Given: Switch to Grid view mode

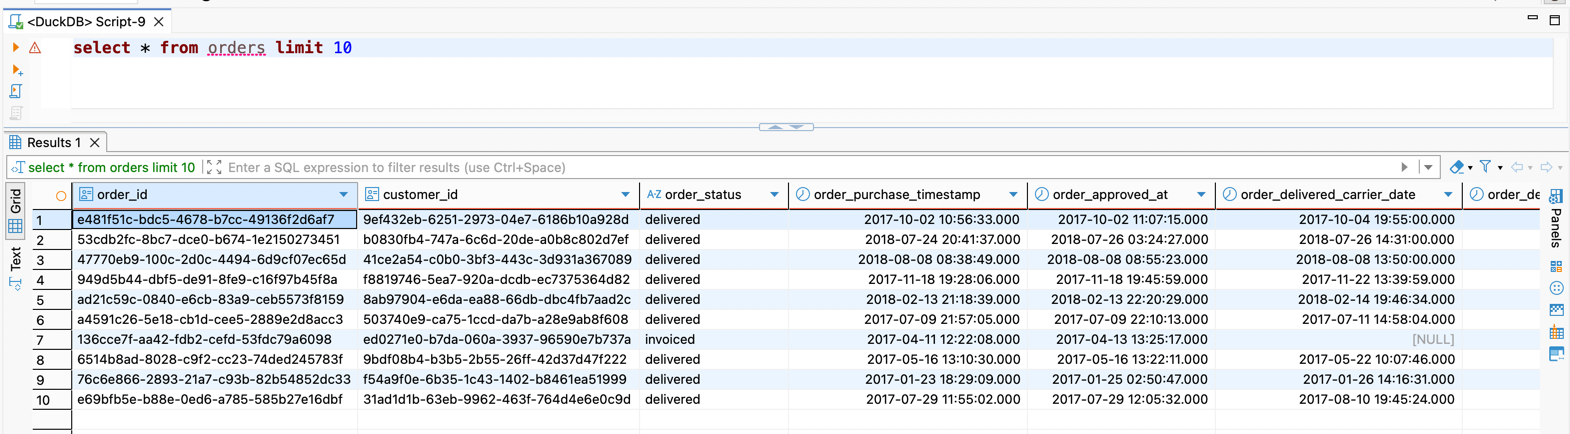Looking at the screenshot, I should (x=16, y=201).
